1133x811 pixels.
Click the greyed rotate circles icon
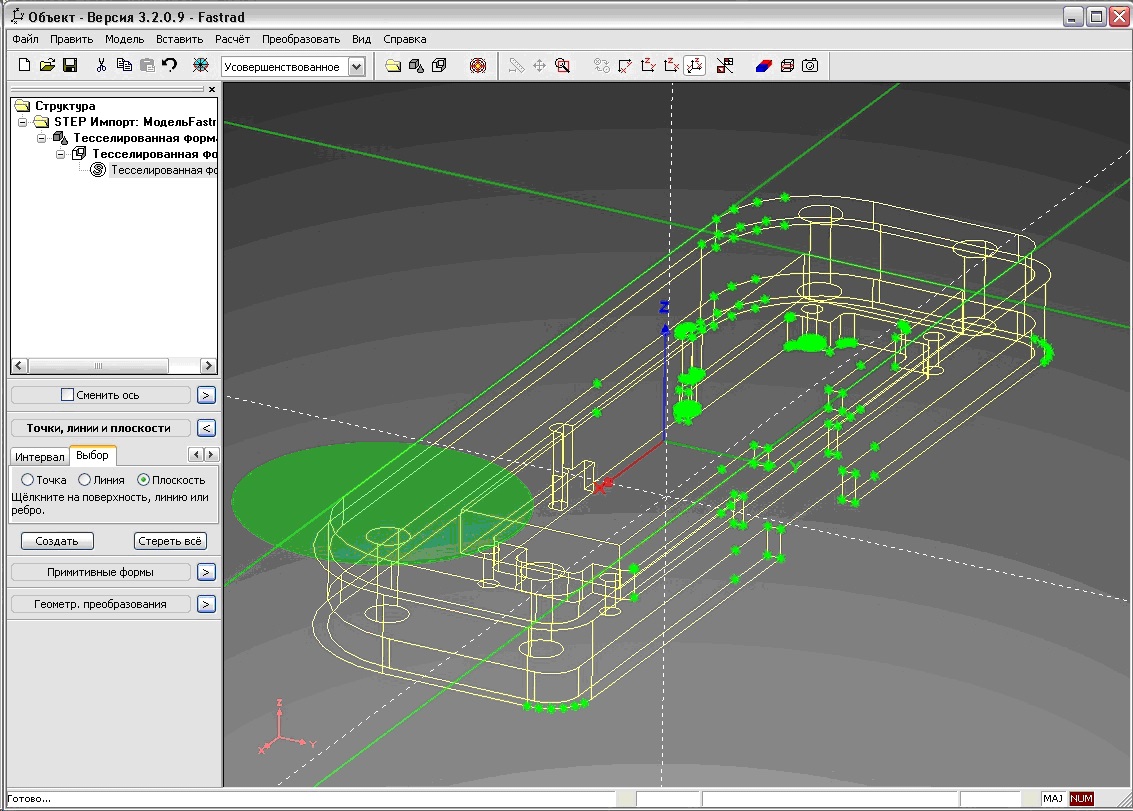[601, 66]
